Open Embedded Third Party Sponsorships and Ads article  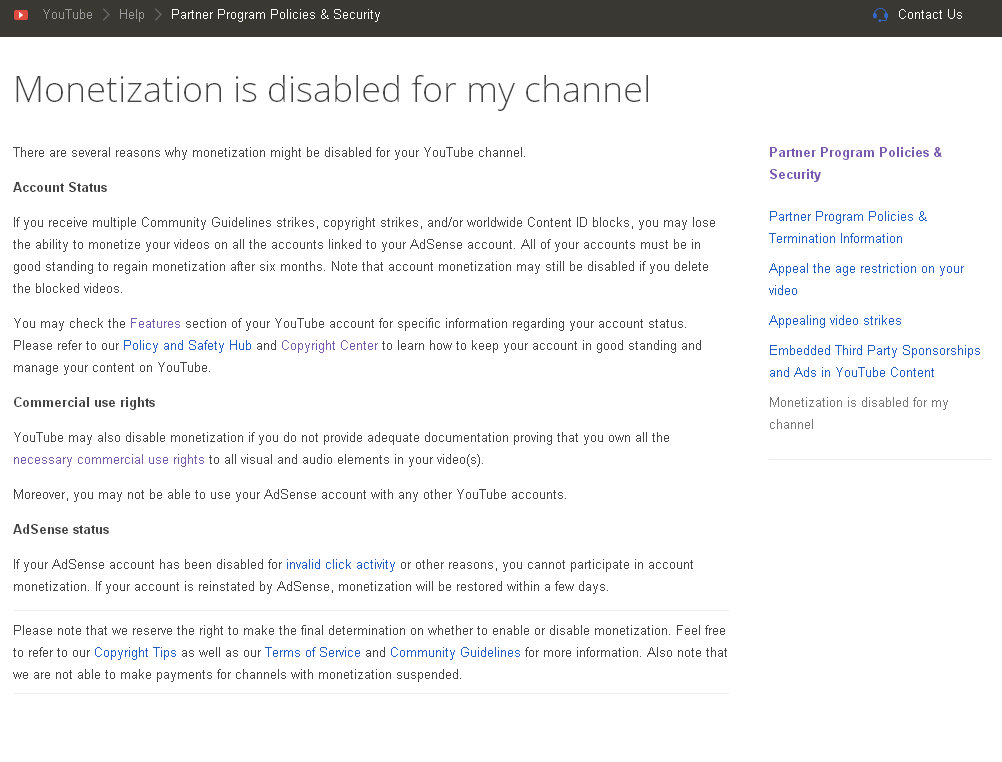click(874, 361)
